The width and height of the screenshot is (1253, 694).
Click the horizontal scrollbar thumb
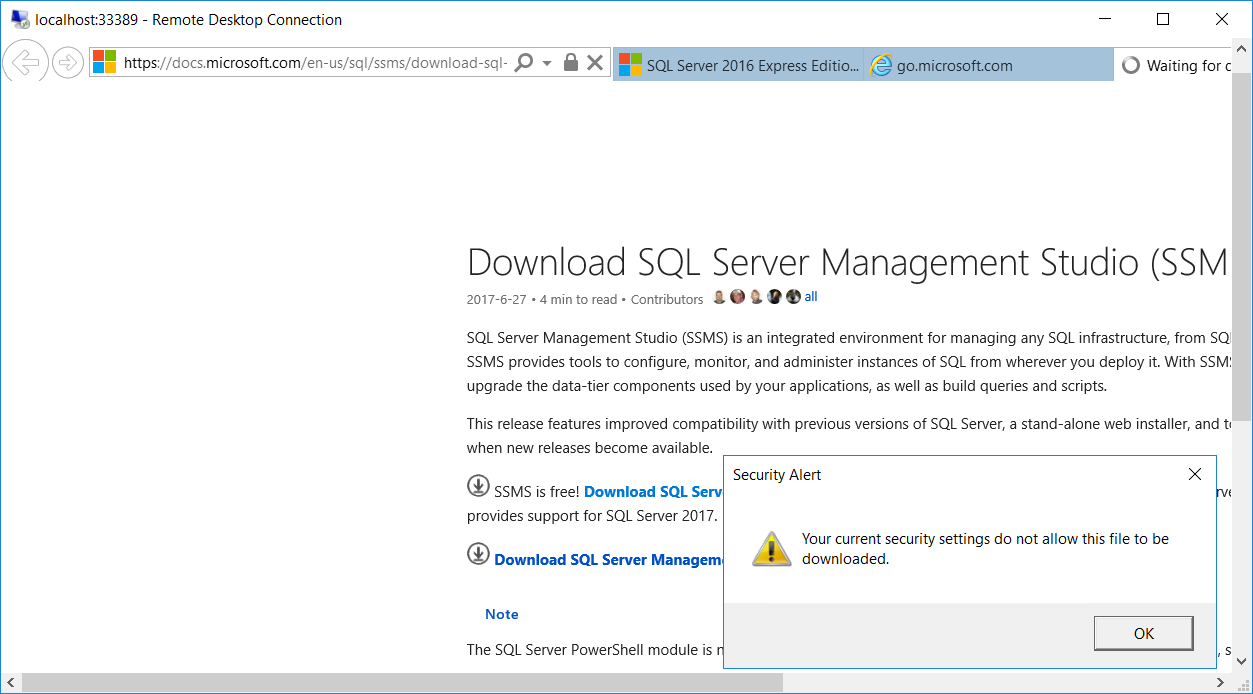(402, 683)
